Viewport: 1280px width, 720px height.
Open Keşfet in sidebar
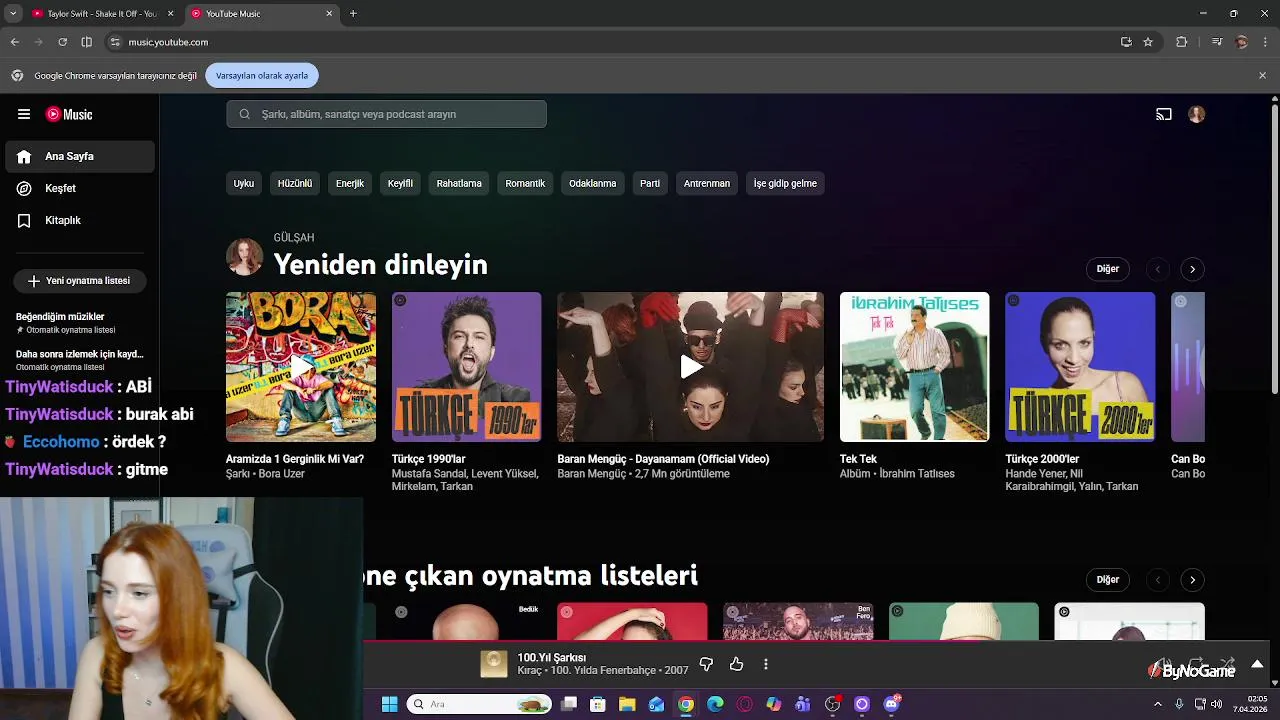pos(80,188)
